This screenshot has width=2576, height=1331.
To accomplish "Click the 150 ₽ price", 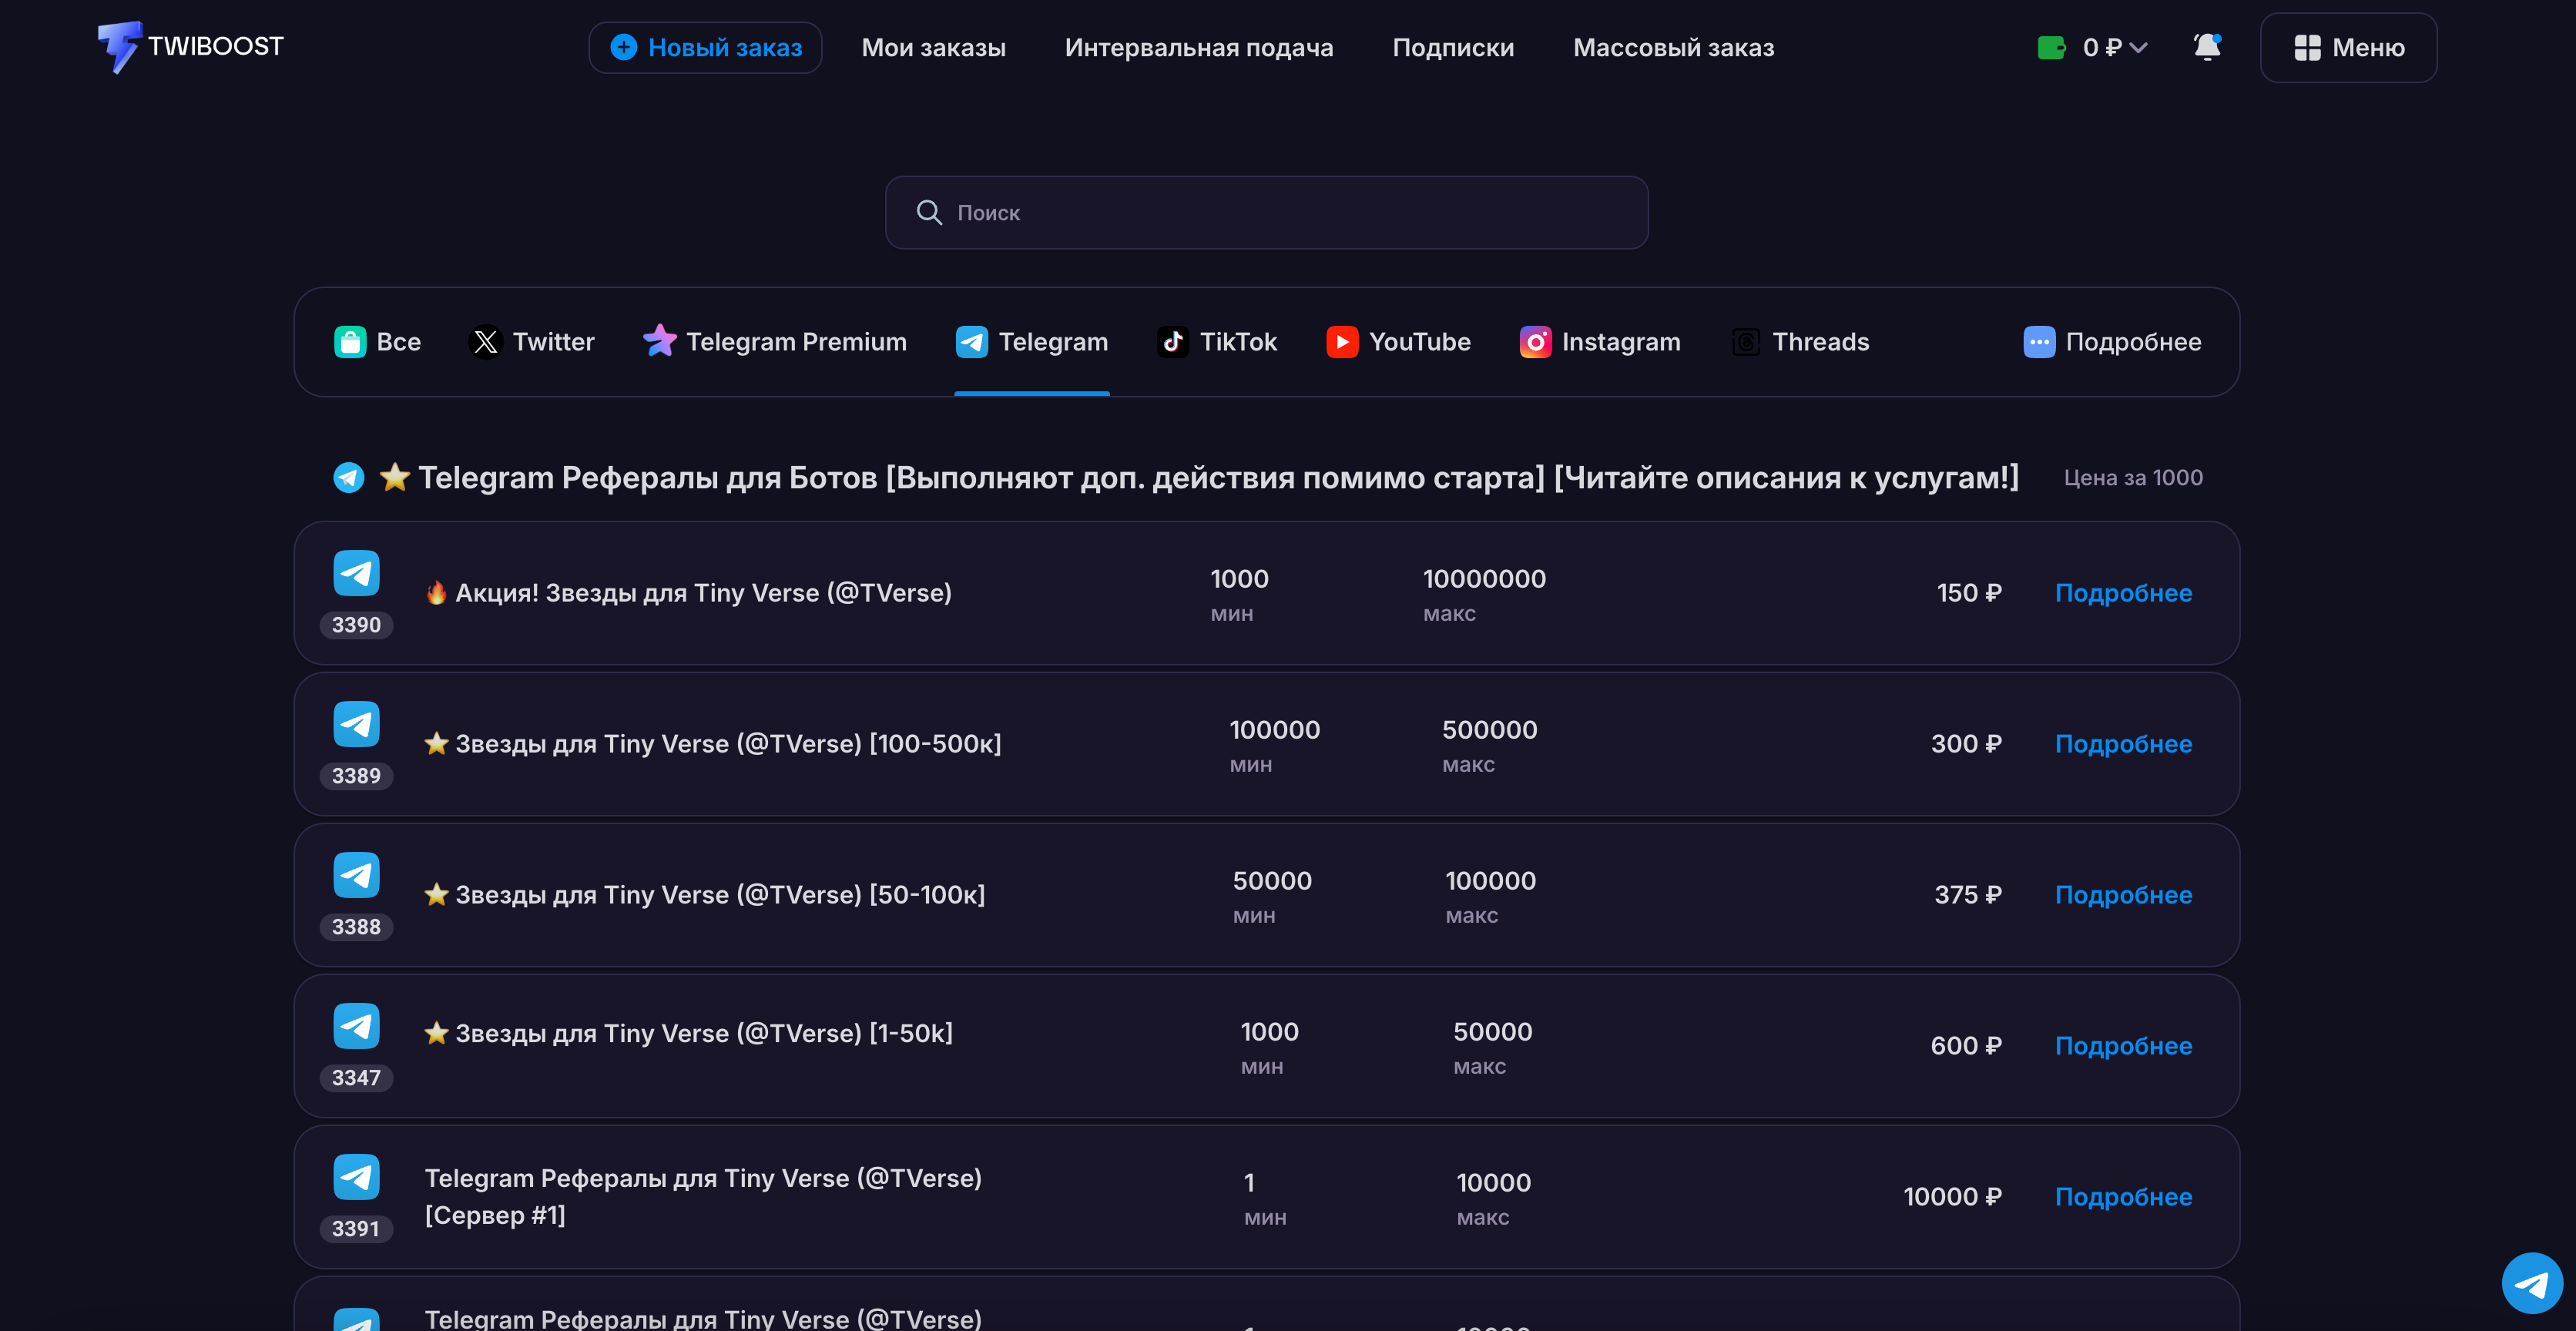I will (1969, 593).
